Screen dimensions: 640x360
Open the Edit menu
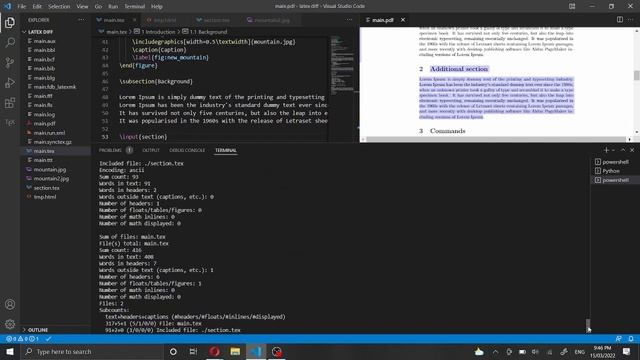click(x=37, y=6)
